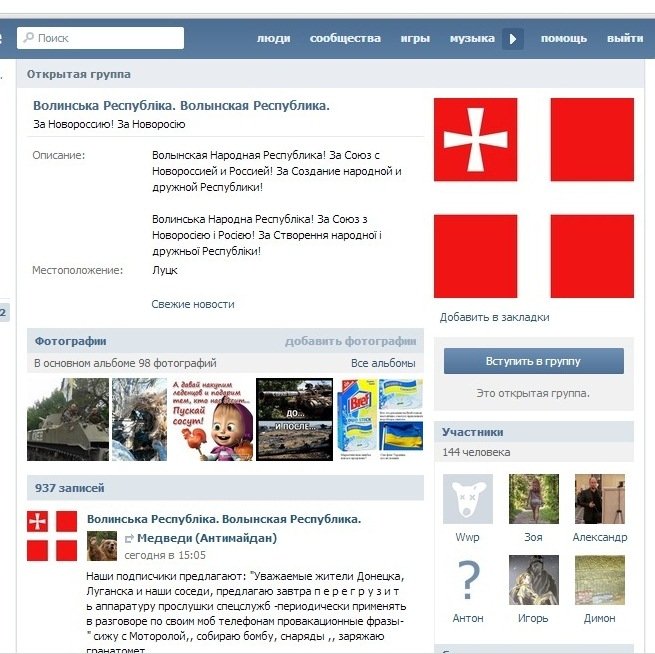Image resolution: width=655 pixels, height=654 pixels.
Task: Open the люди menu item
Action: 273,39
